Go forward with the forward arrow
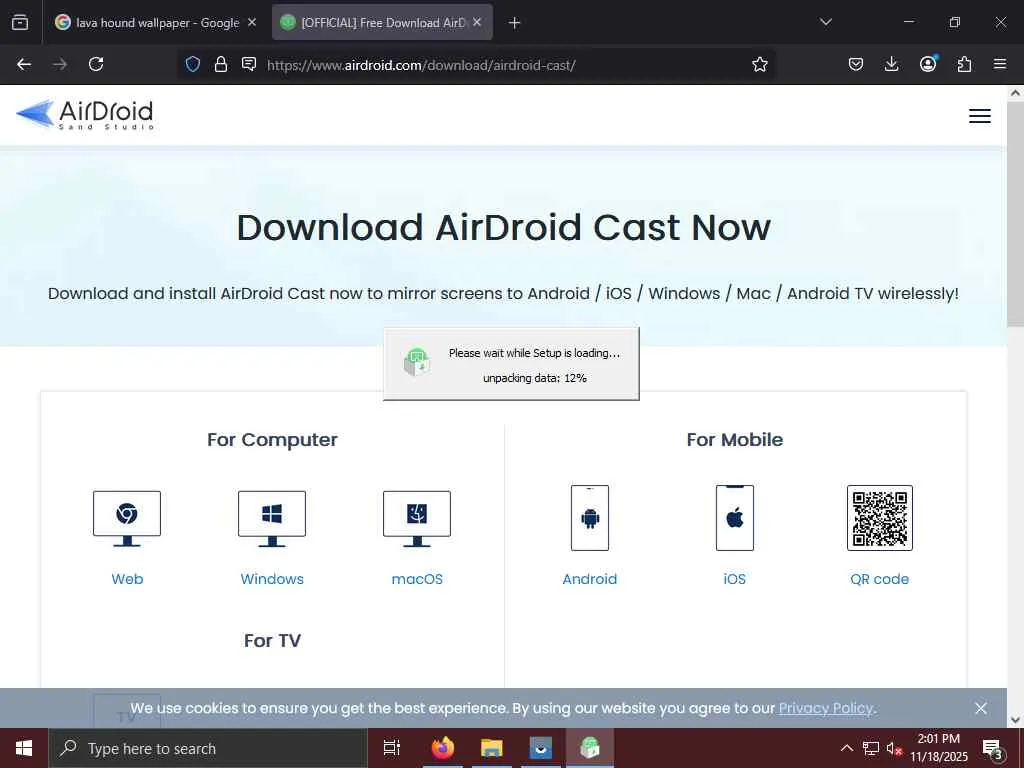 (x=60, y=65)
